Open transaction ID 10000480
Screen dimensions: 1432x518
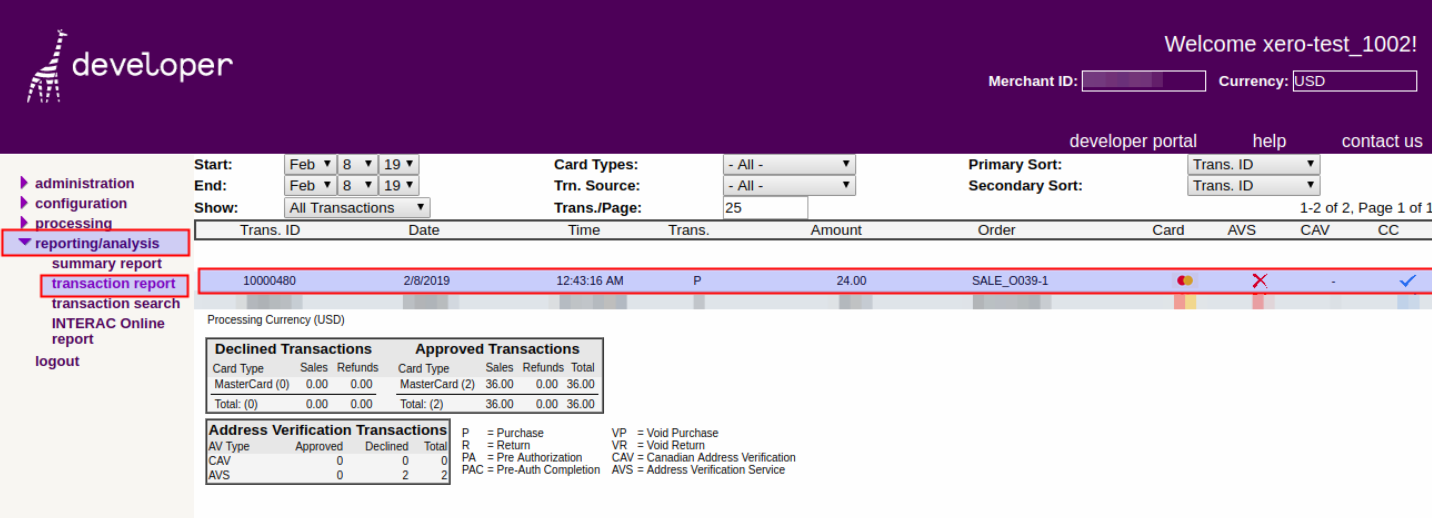pos(269,281)
